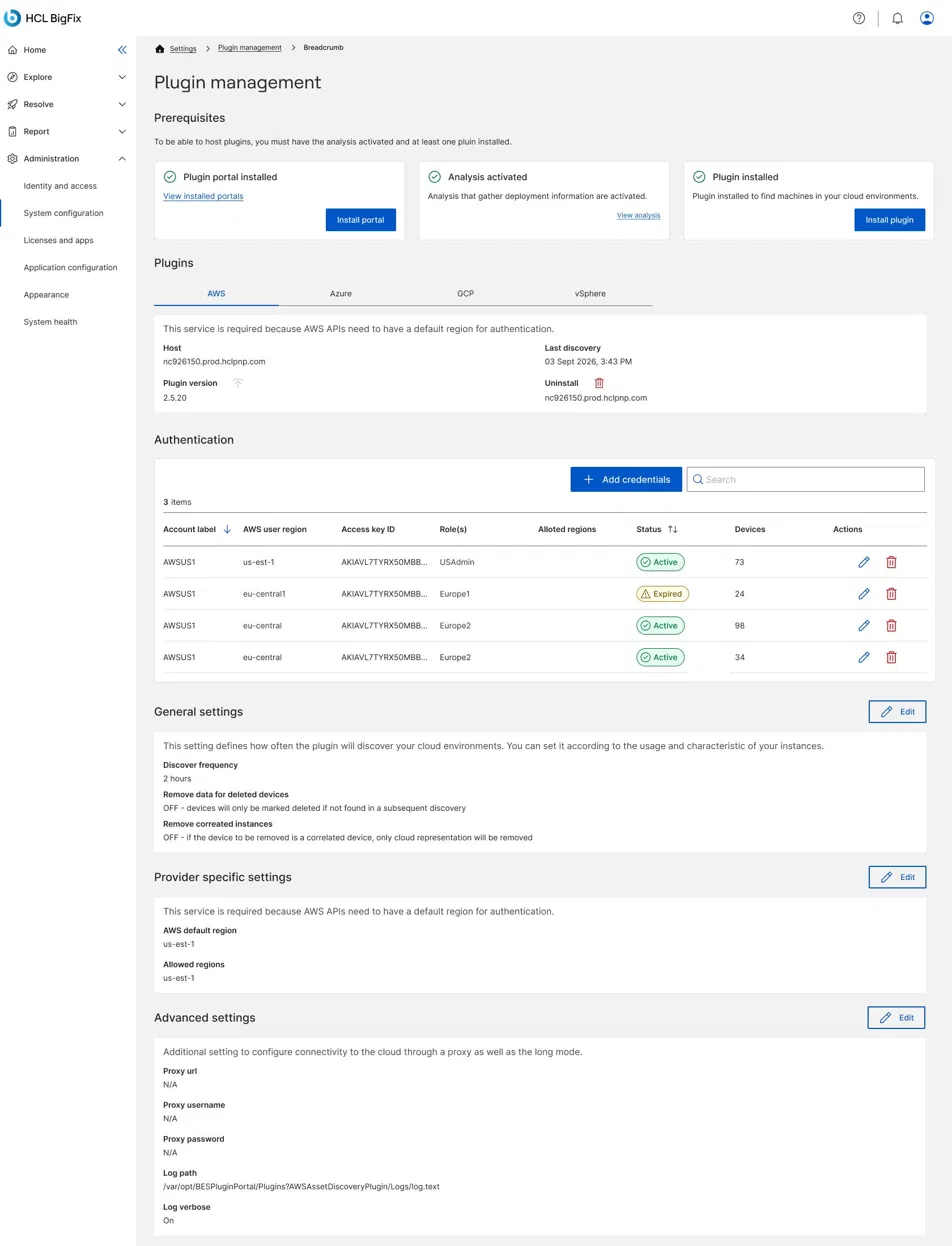Open View analysis link

pos(638,215)
